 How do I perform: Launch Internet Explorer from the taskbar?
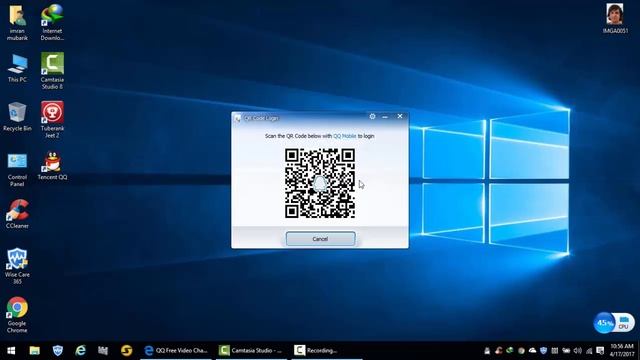80,351
